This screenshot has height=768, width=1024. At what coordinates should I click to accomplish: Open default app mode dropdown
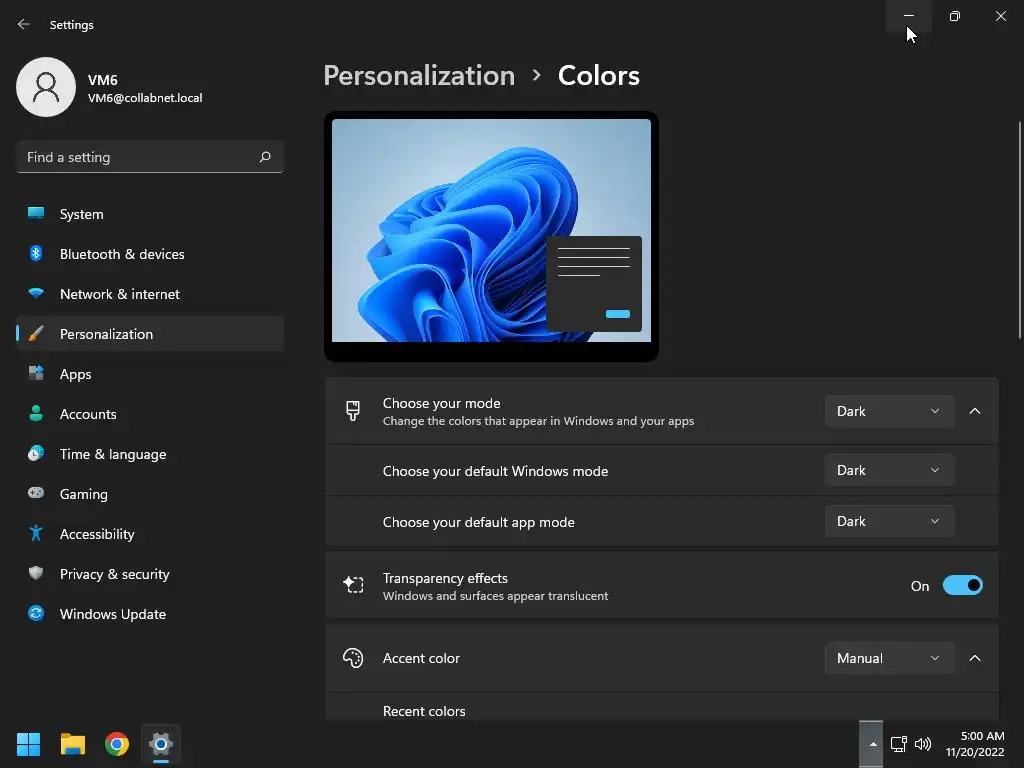tap(889, 521)
